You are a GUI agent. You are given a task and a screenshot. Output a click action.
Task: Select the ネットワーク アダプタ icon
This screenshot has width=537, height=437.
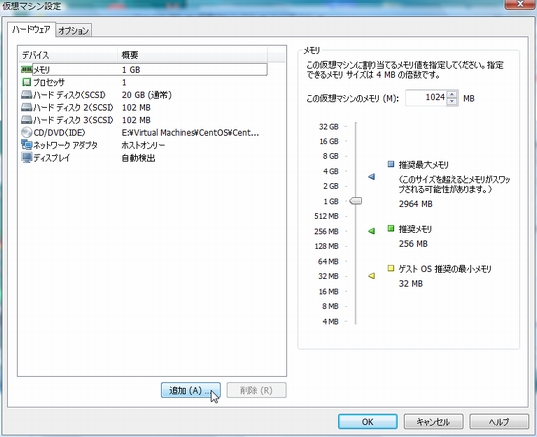tap(26, 145)
